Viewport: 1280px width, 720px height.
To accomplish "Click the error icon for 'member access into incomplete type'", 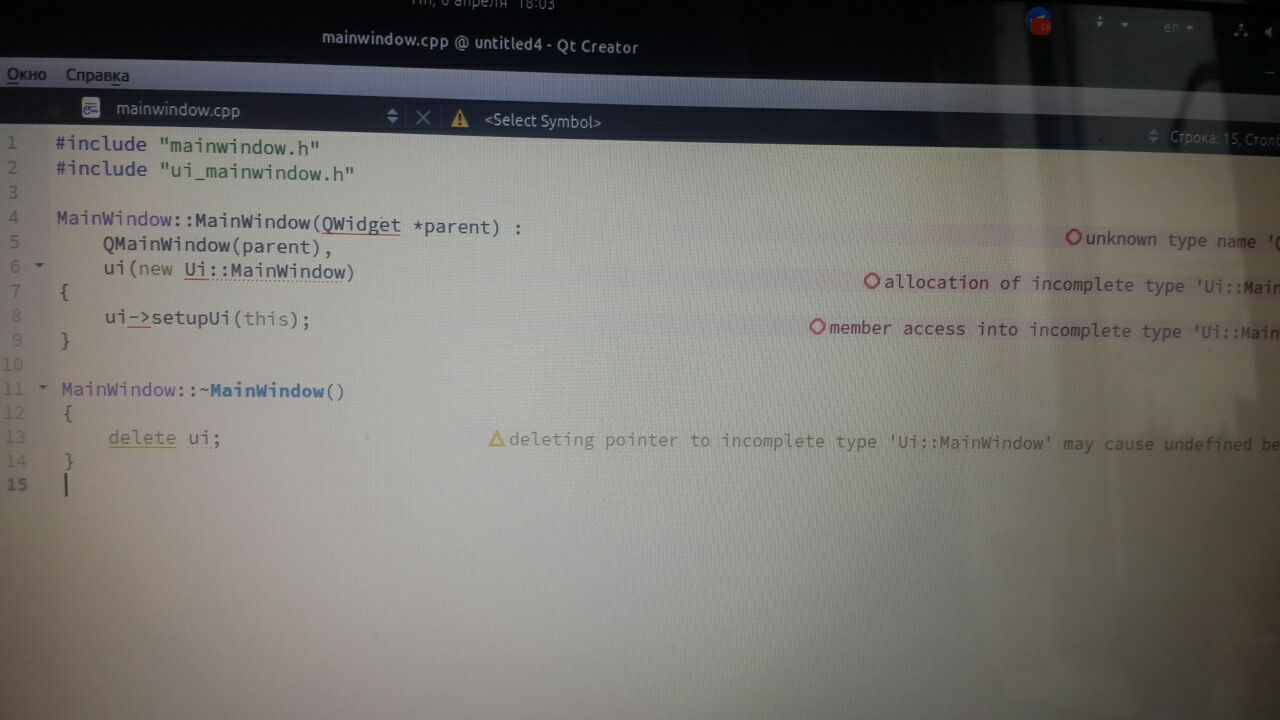I will [817, 327].
